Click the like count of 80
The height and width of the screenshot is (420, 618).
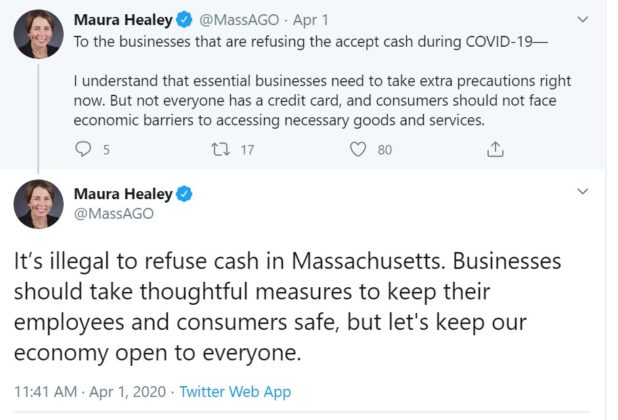click(385, 150)
